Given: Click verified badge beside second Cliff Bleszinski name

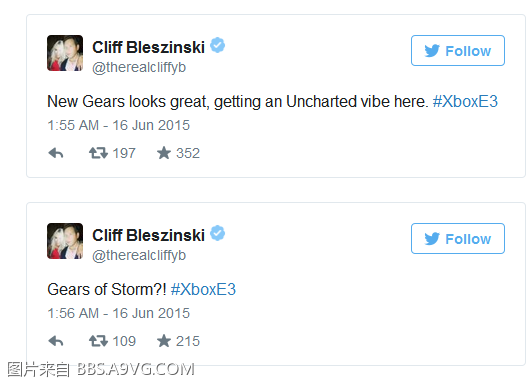Looking at the screenshot, I should click(217, 233).
